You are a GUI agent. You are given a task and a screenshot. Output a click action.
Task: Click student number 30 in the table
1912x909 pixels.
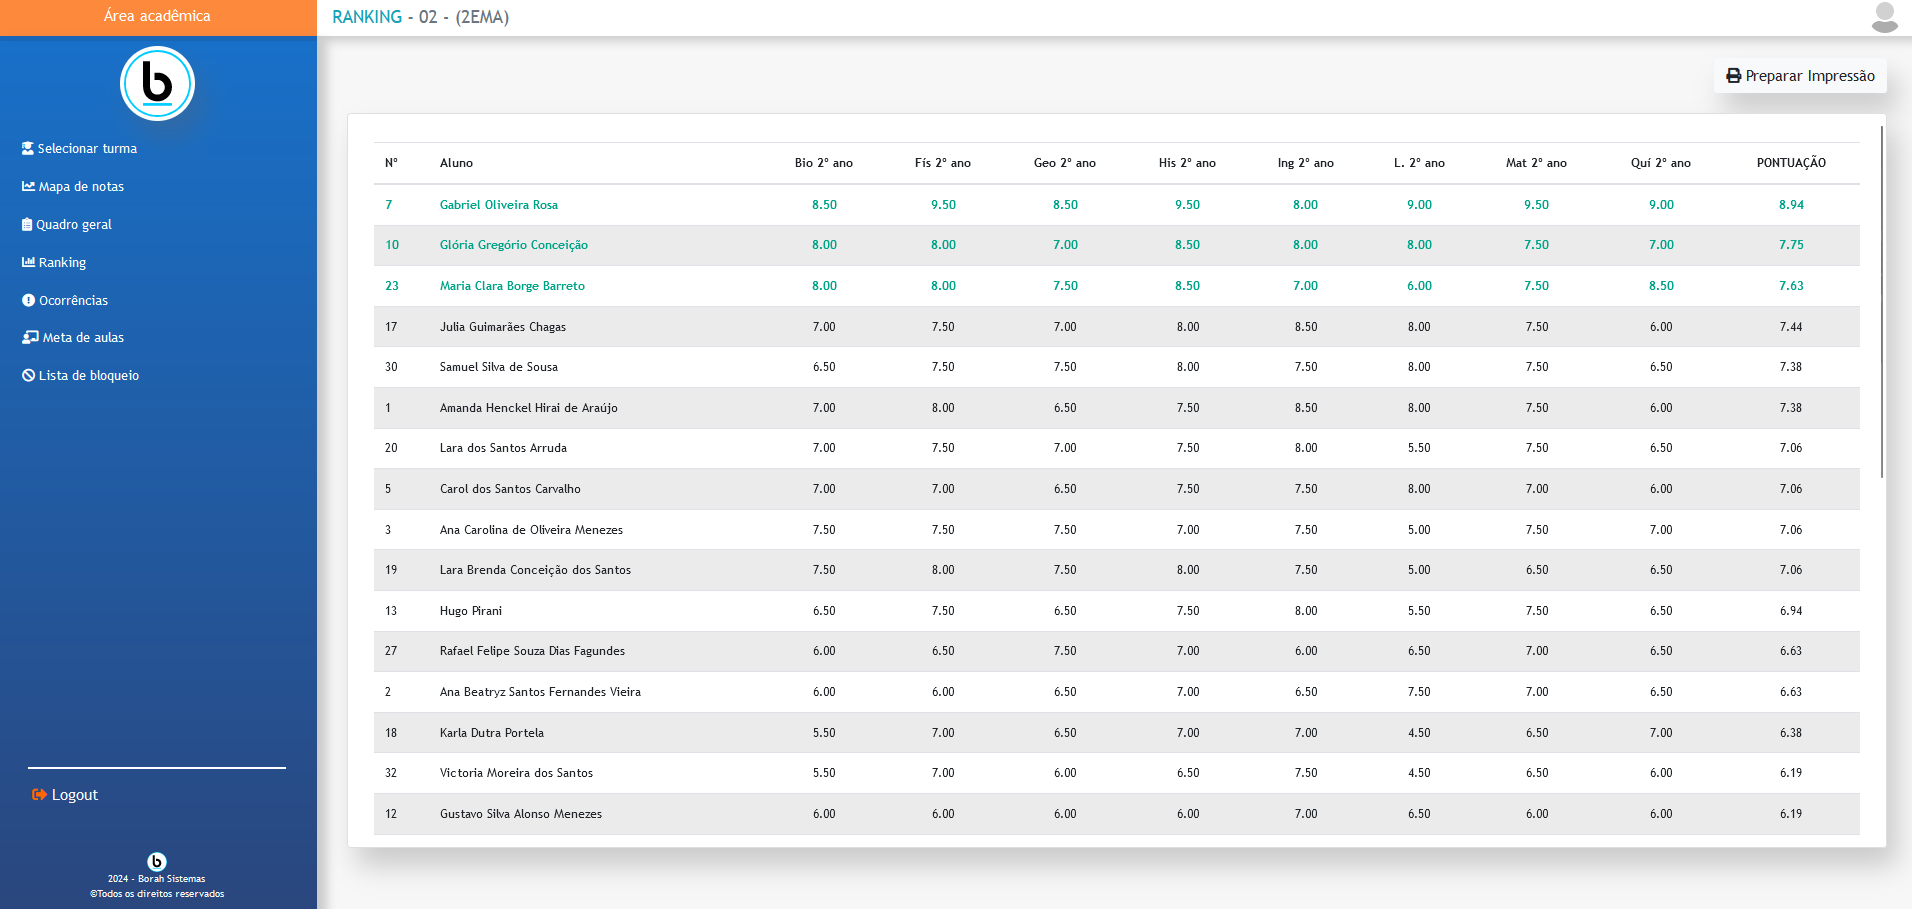coord(391,367)
